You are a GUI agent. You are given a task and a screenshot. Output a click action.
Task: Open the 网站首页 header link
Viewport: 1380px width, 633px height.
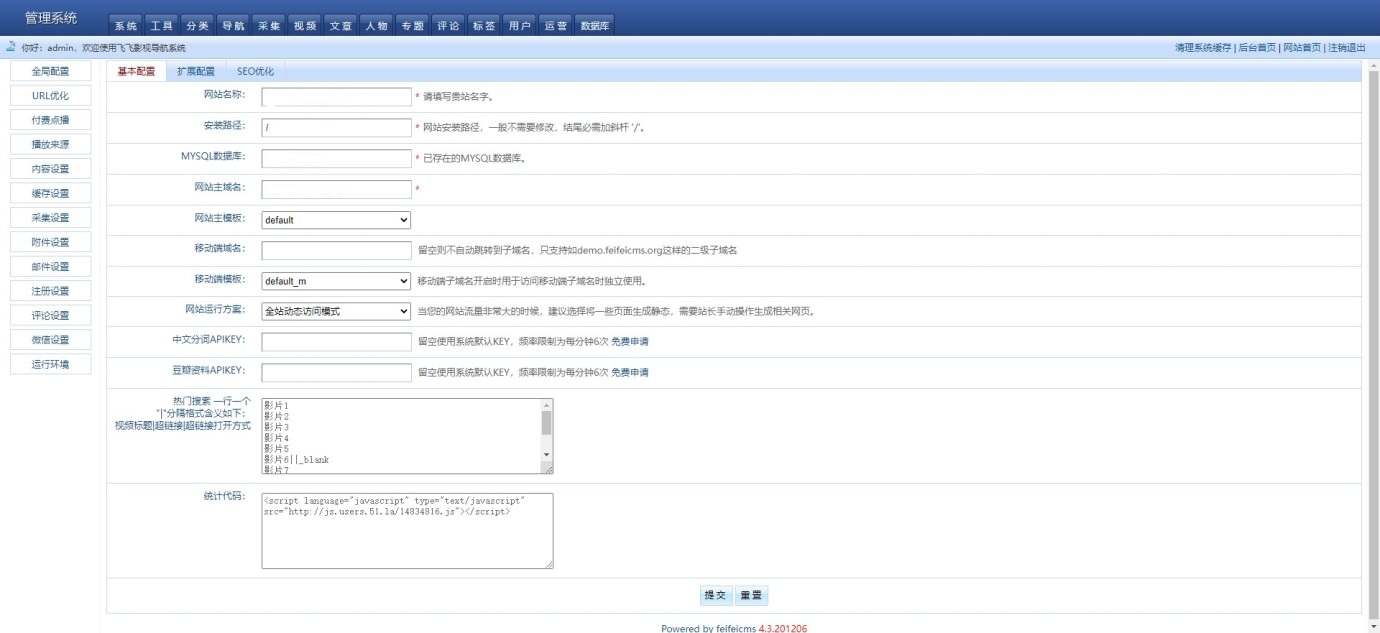pos(1302,48)
